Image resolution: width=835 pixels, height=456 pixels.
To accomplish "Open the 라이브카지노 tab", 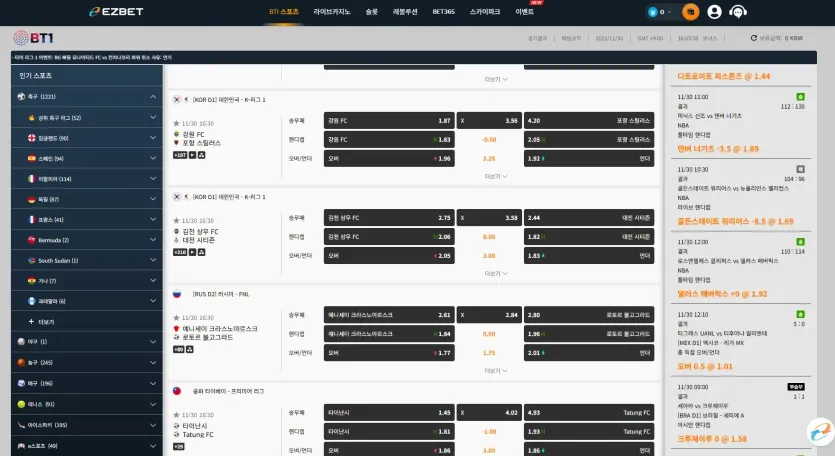I will pos(332,12).
